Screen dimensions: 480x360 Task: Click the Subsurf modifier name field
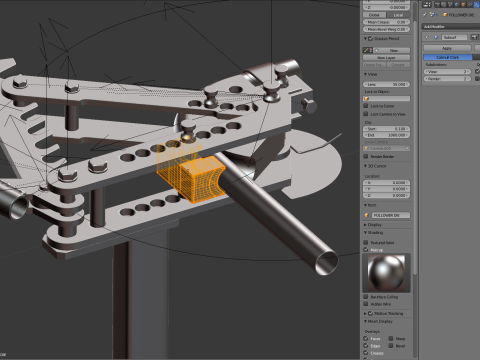coord(454,37)
